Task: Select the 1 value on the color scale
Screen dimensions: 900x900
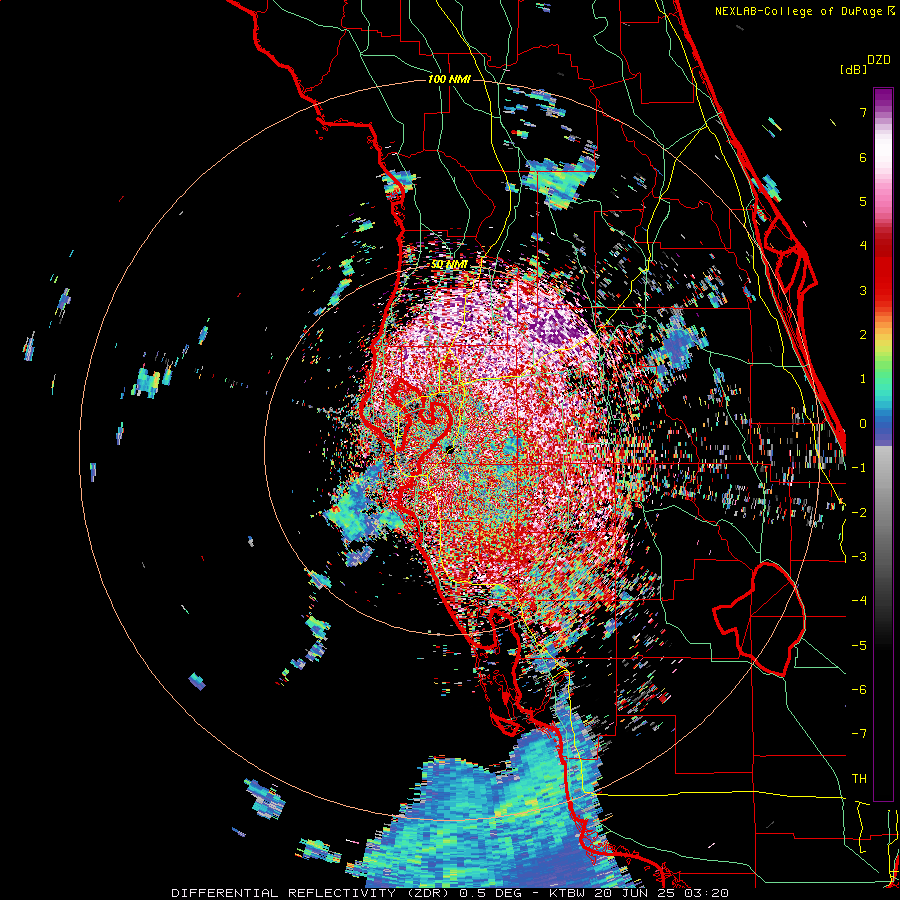Action: (x=863, y=379)
